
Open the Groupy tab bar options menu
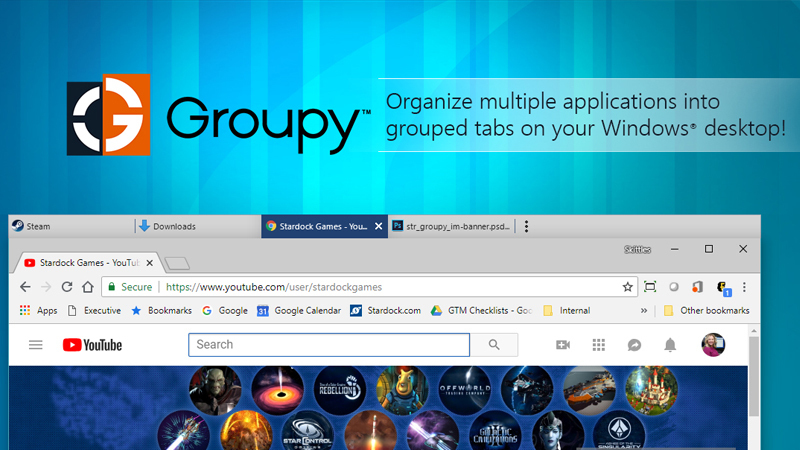pyautogui.click(x=526, y=226)
